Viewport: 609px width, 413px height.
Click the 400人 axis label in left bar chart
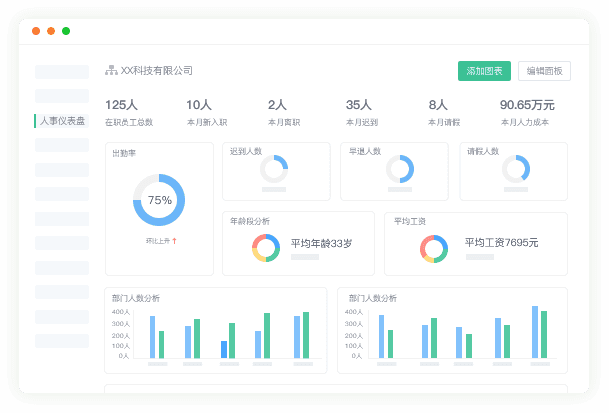121,312
